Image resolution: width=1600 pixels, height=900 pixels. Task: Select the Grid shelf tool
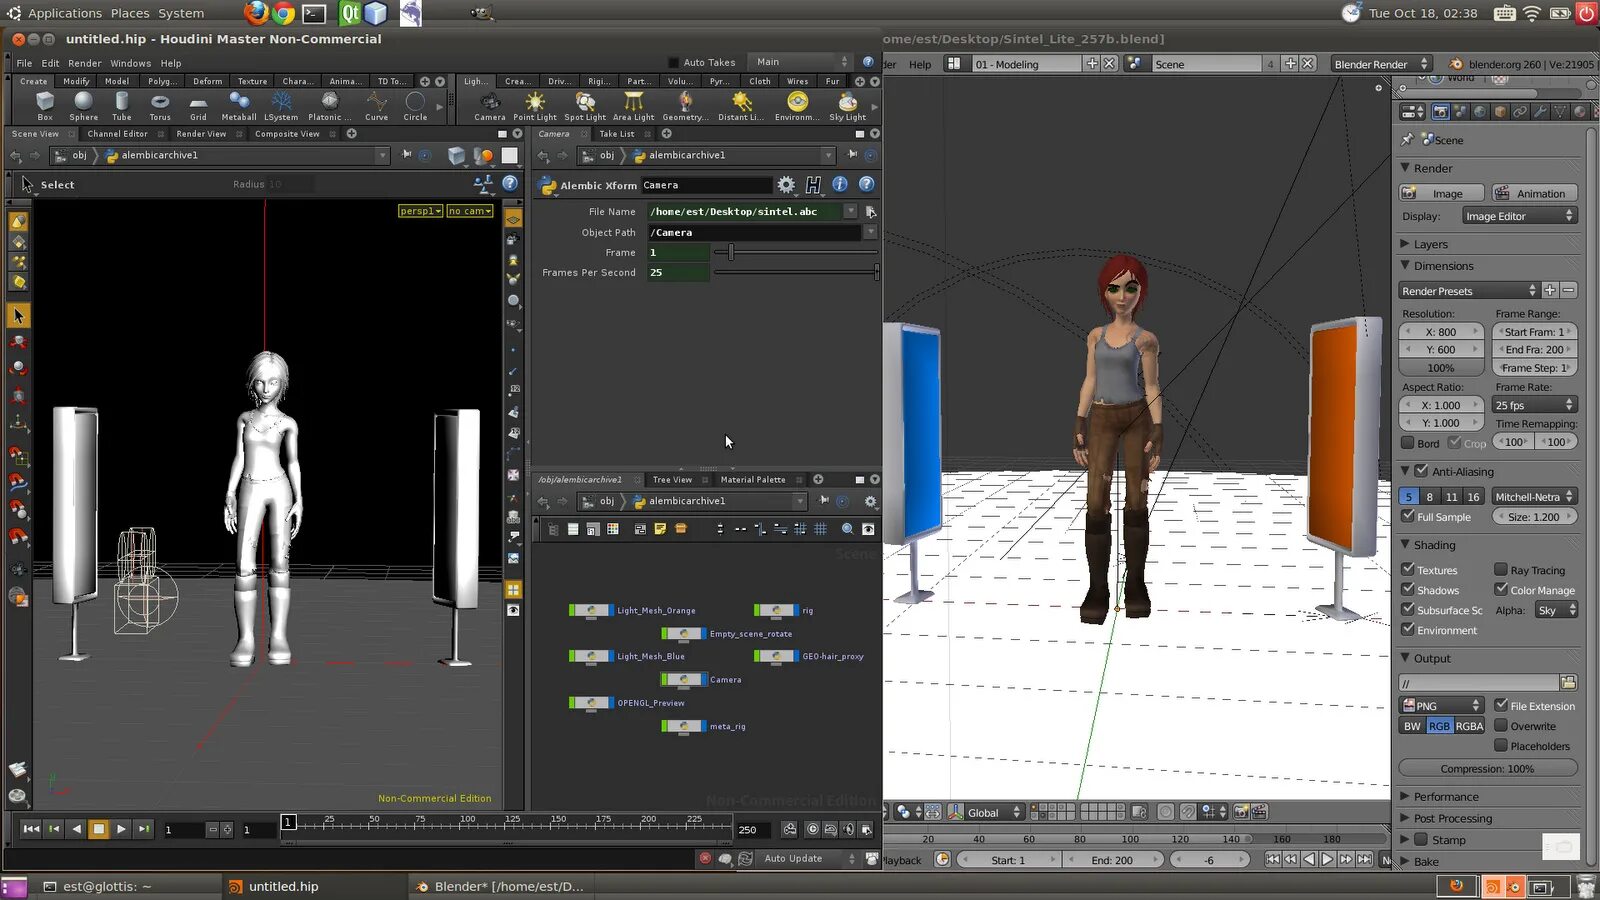pyautogui.click(x=198, y=106)
